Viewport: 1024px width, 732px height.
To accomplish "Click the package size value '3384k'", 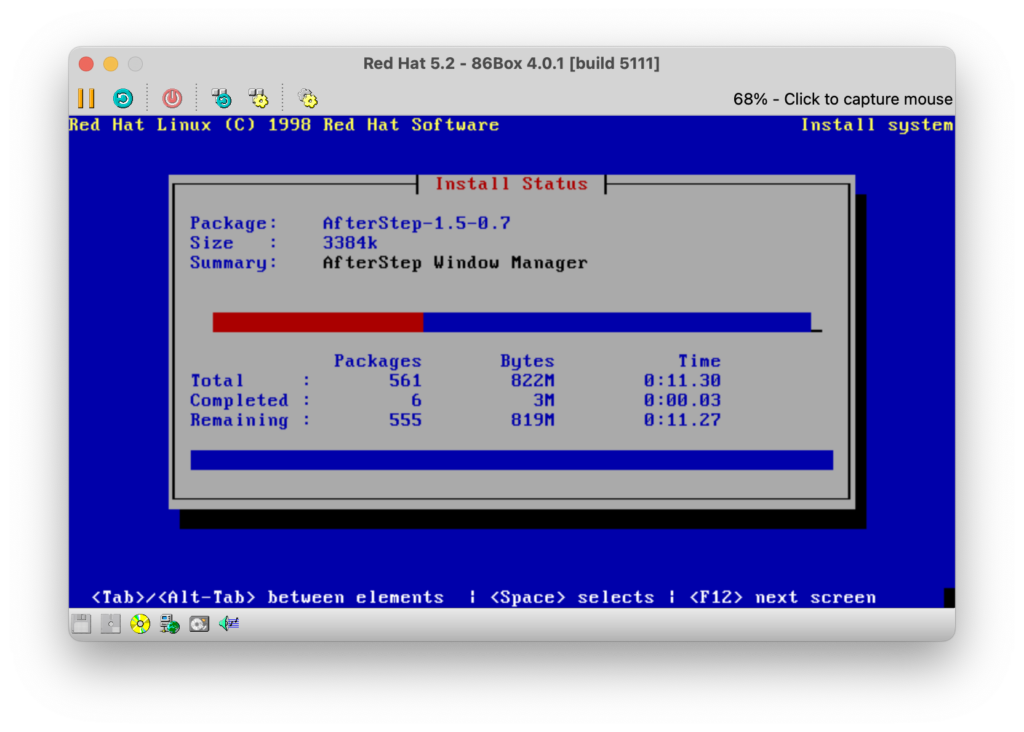I will point(350,243).
